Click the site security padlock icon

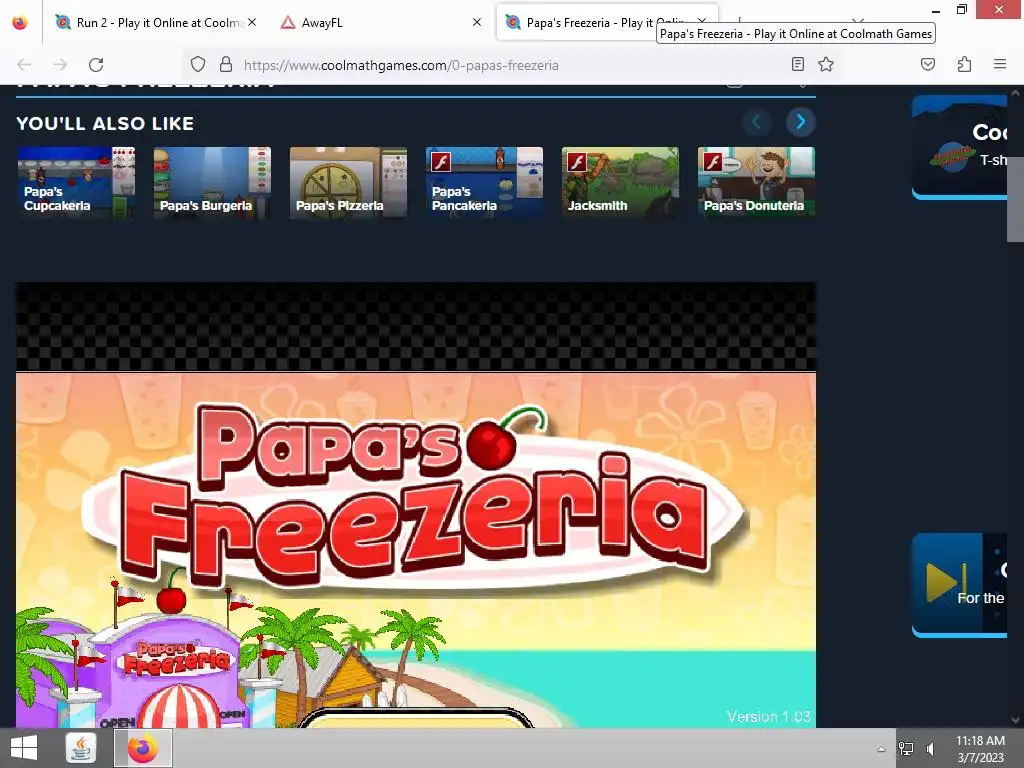226,65
